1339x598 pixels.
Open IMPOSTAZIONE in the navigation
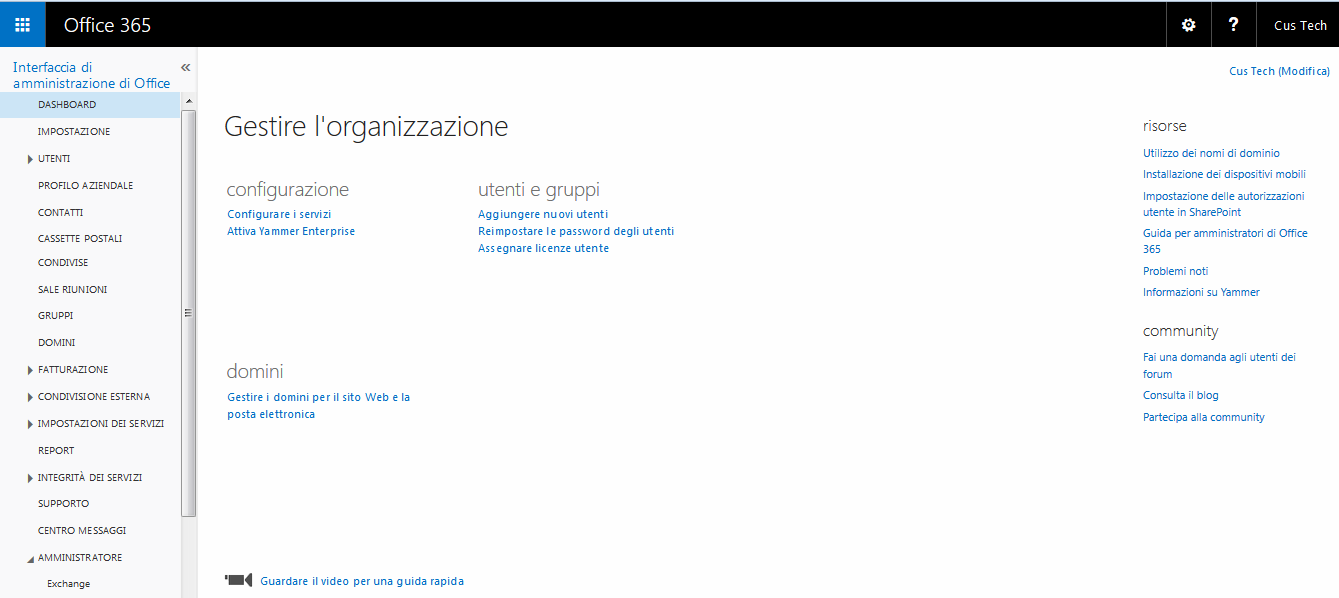74,132
